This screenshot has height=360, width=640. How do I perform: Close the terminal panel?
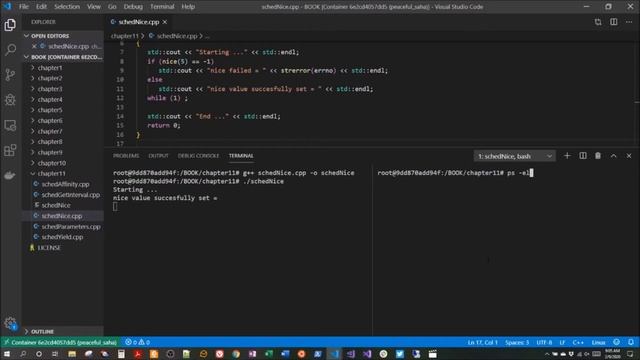point(629,156)
